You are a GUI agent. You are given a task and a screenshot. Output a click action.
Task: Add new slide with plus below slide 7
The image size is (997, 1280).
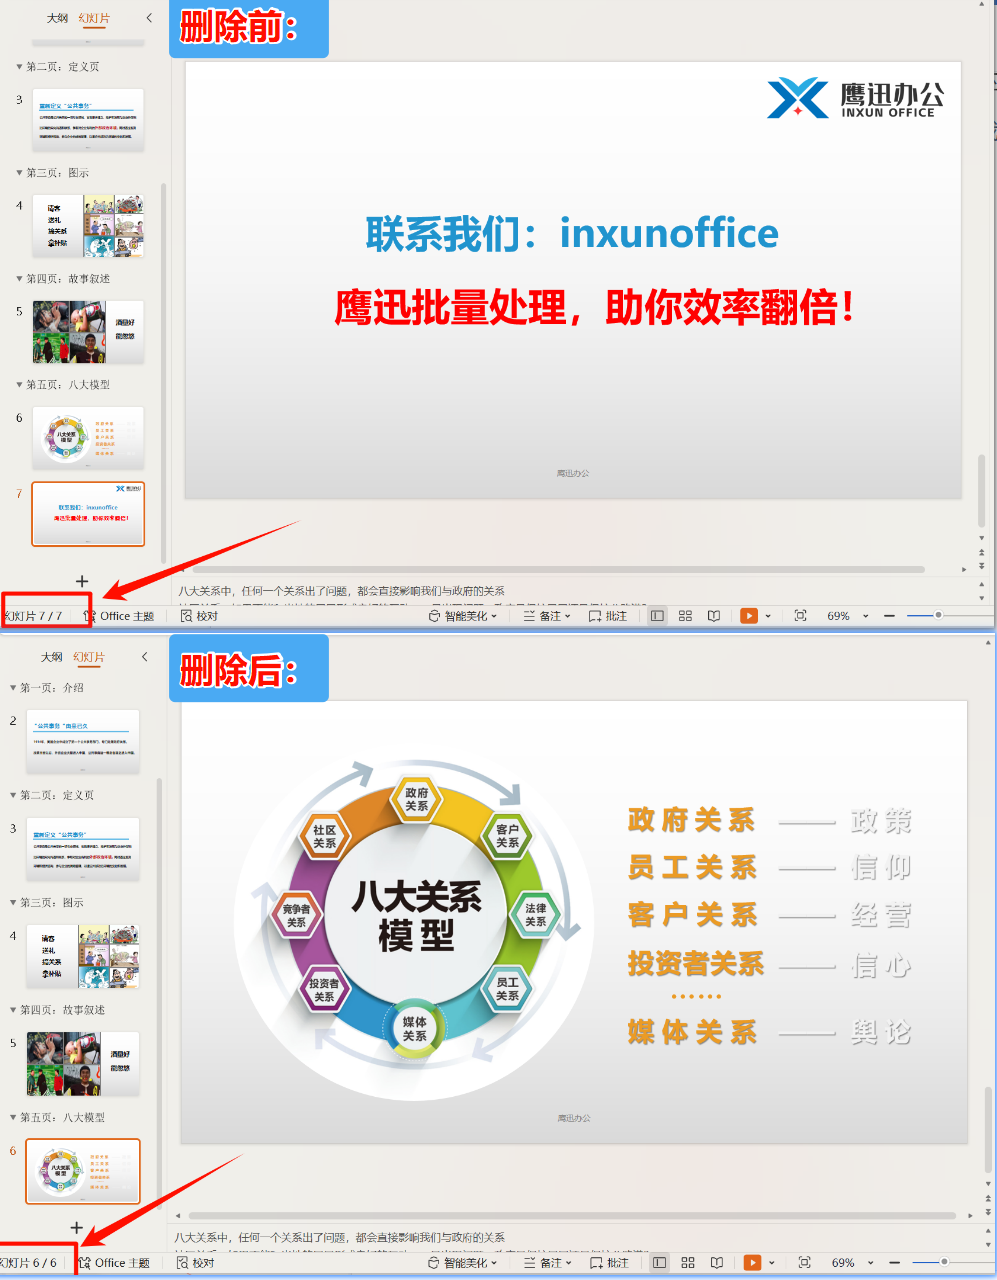click(82, 581)
